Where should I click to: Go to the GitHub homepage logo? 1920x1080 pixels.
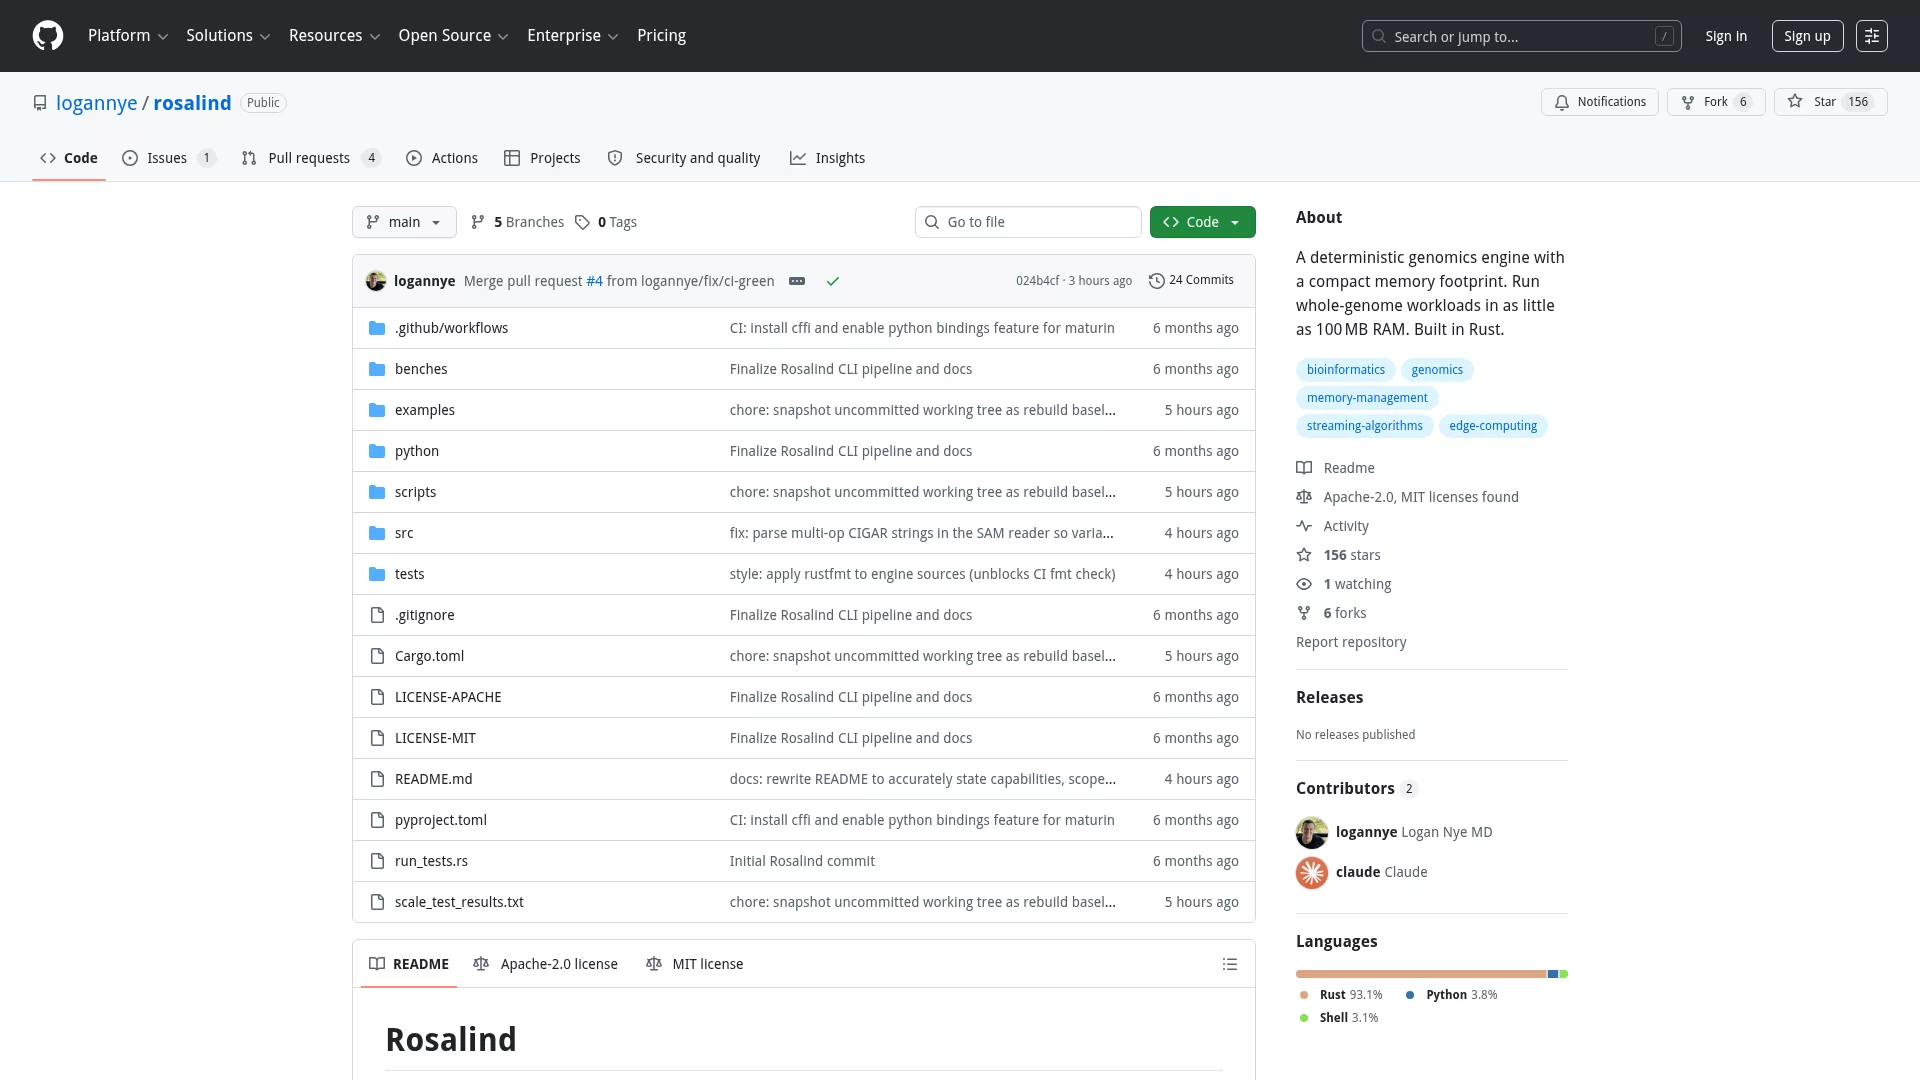(x=48, y=36)
